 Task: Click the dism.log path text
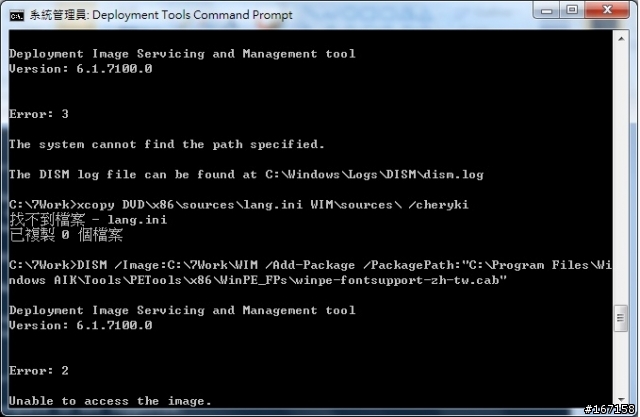[x=374, y=175]
